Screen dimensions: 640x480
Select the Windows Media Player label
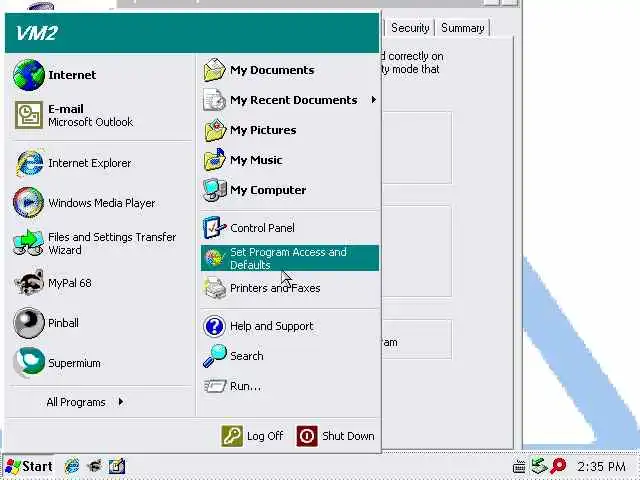[102, 203]
